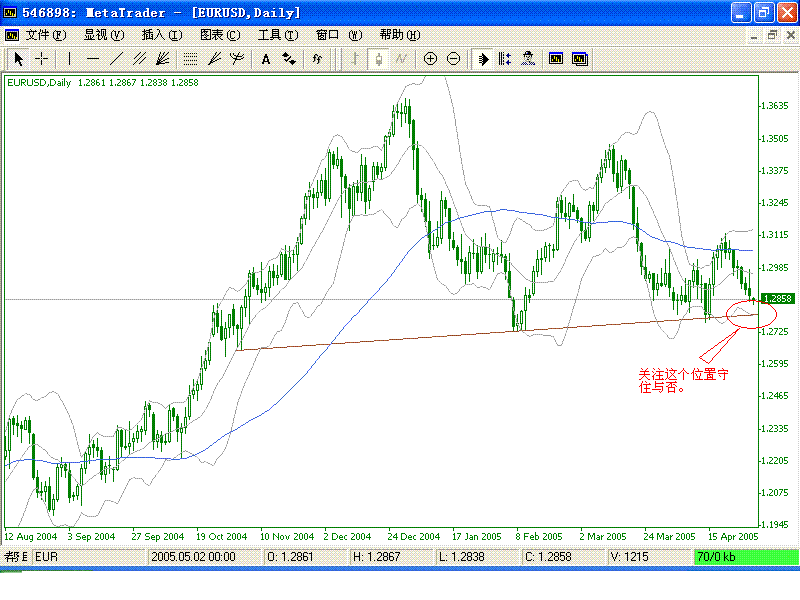
Task: Select the Fibonacci fan tool
Action: pos(214,59)
